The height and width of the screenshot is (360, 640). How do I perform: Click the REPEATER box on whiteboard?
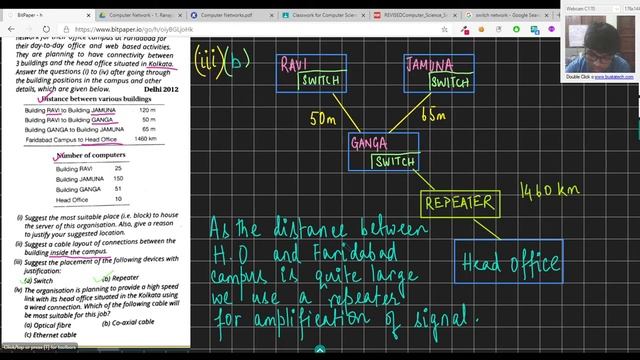coord(460,203)
